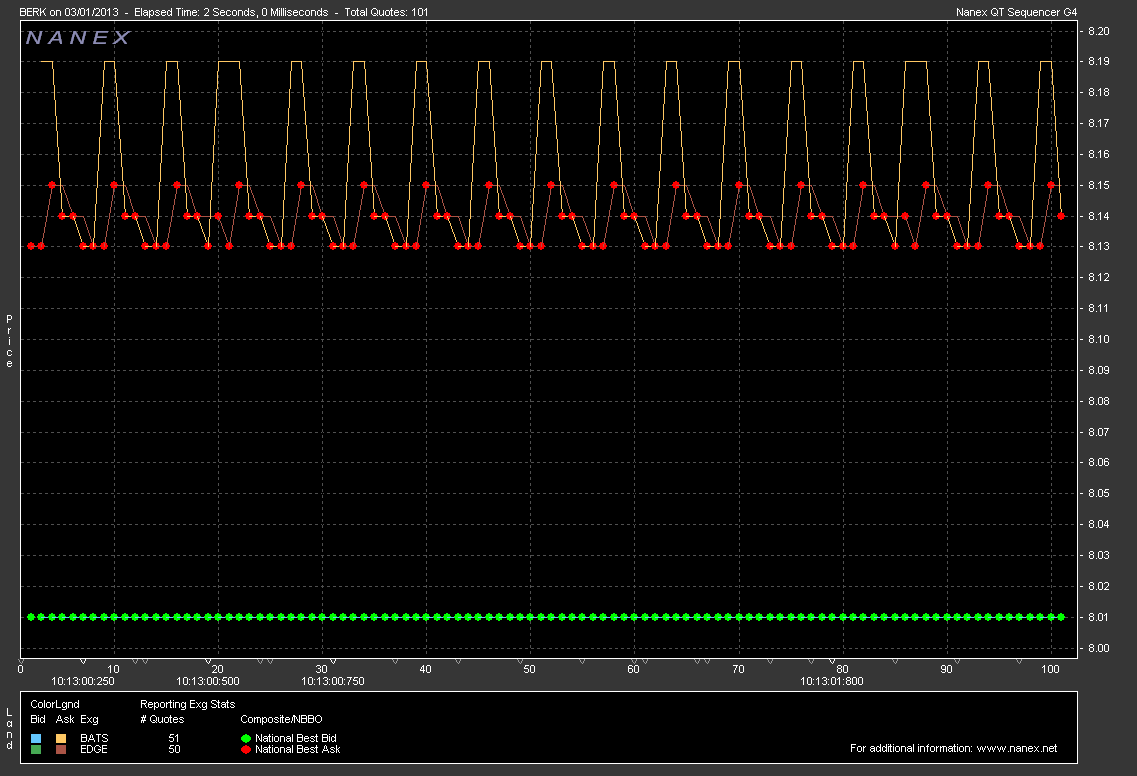The width and height of the screenshot is (1137, 776).
Task: Select the BATS bid blue color swatch
Action: pos(37,738)
